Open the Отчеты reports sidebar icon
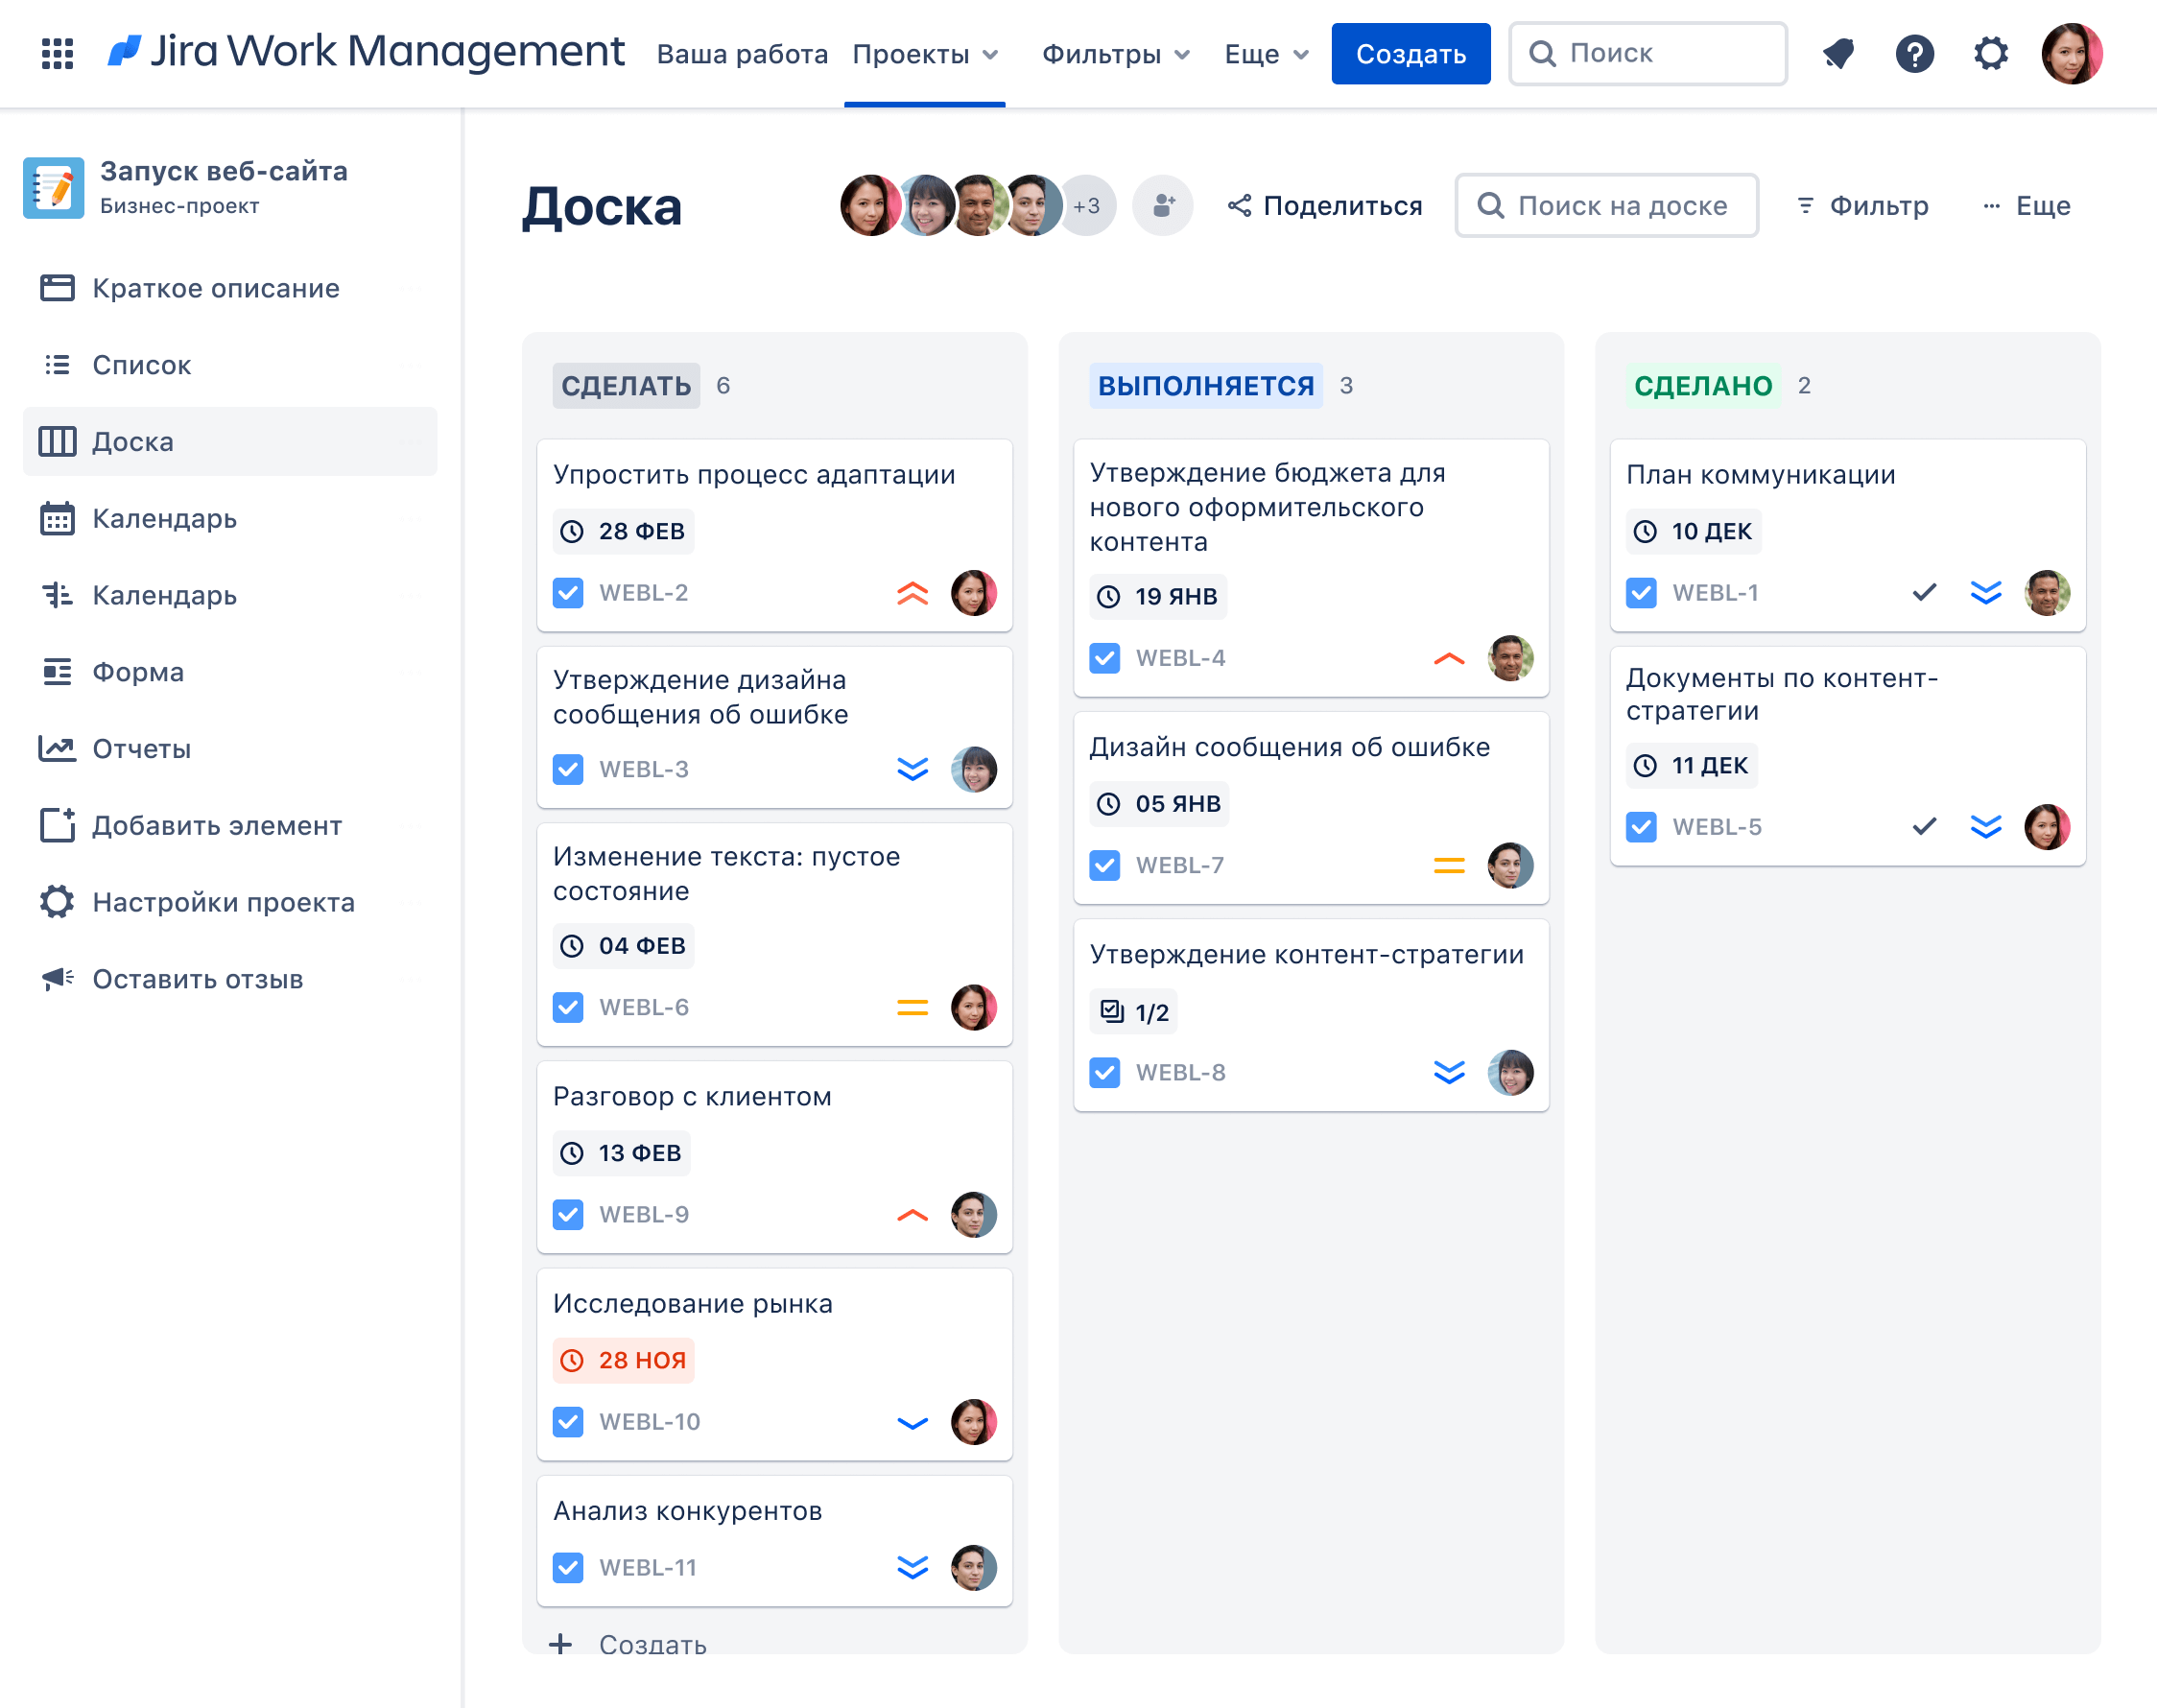2157x1708 pixels. (x=57, y=749)
